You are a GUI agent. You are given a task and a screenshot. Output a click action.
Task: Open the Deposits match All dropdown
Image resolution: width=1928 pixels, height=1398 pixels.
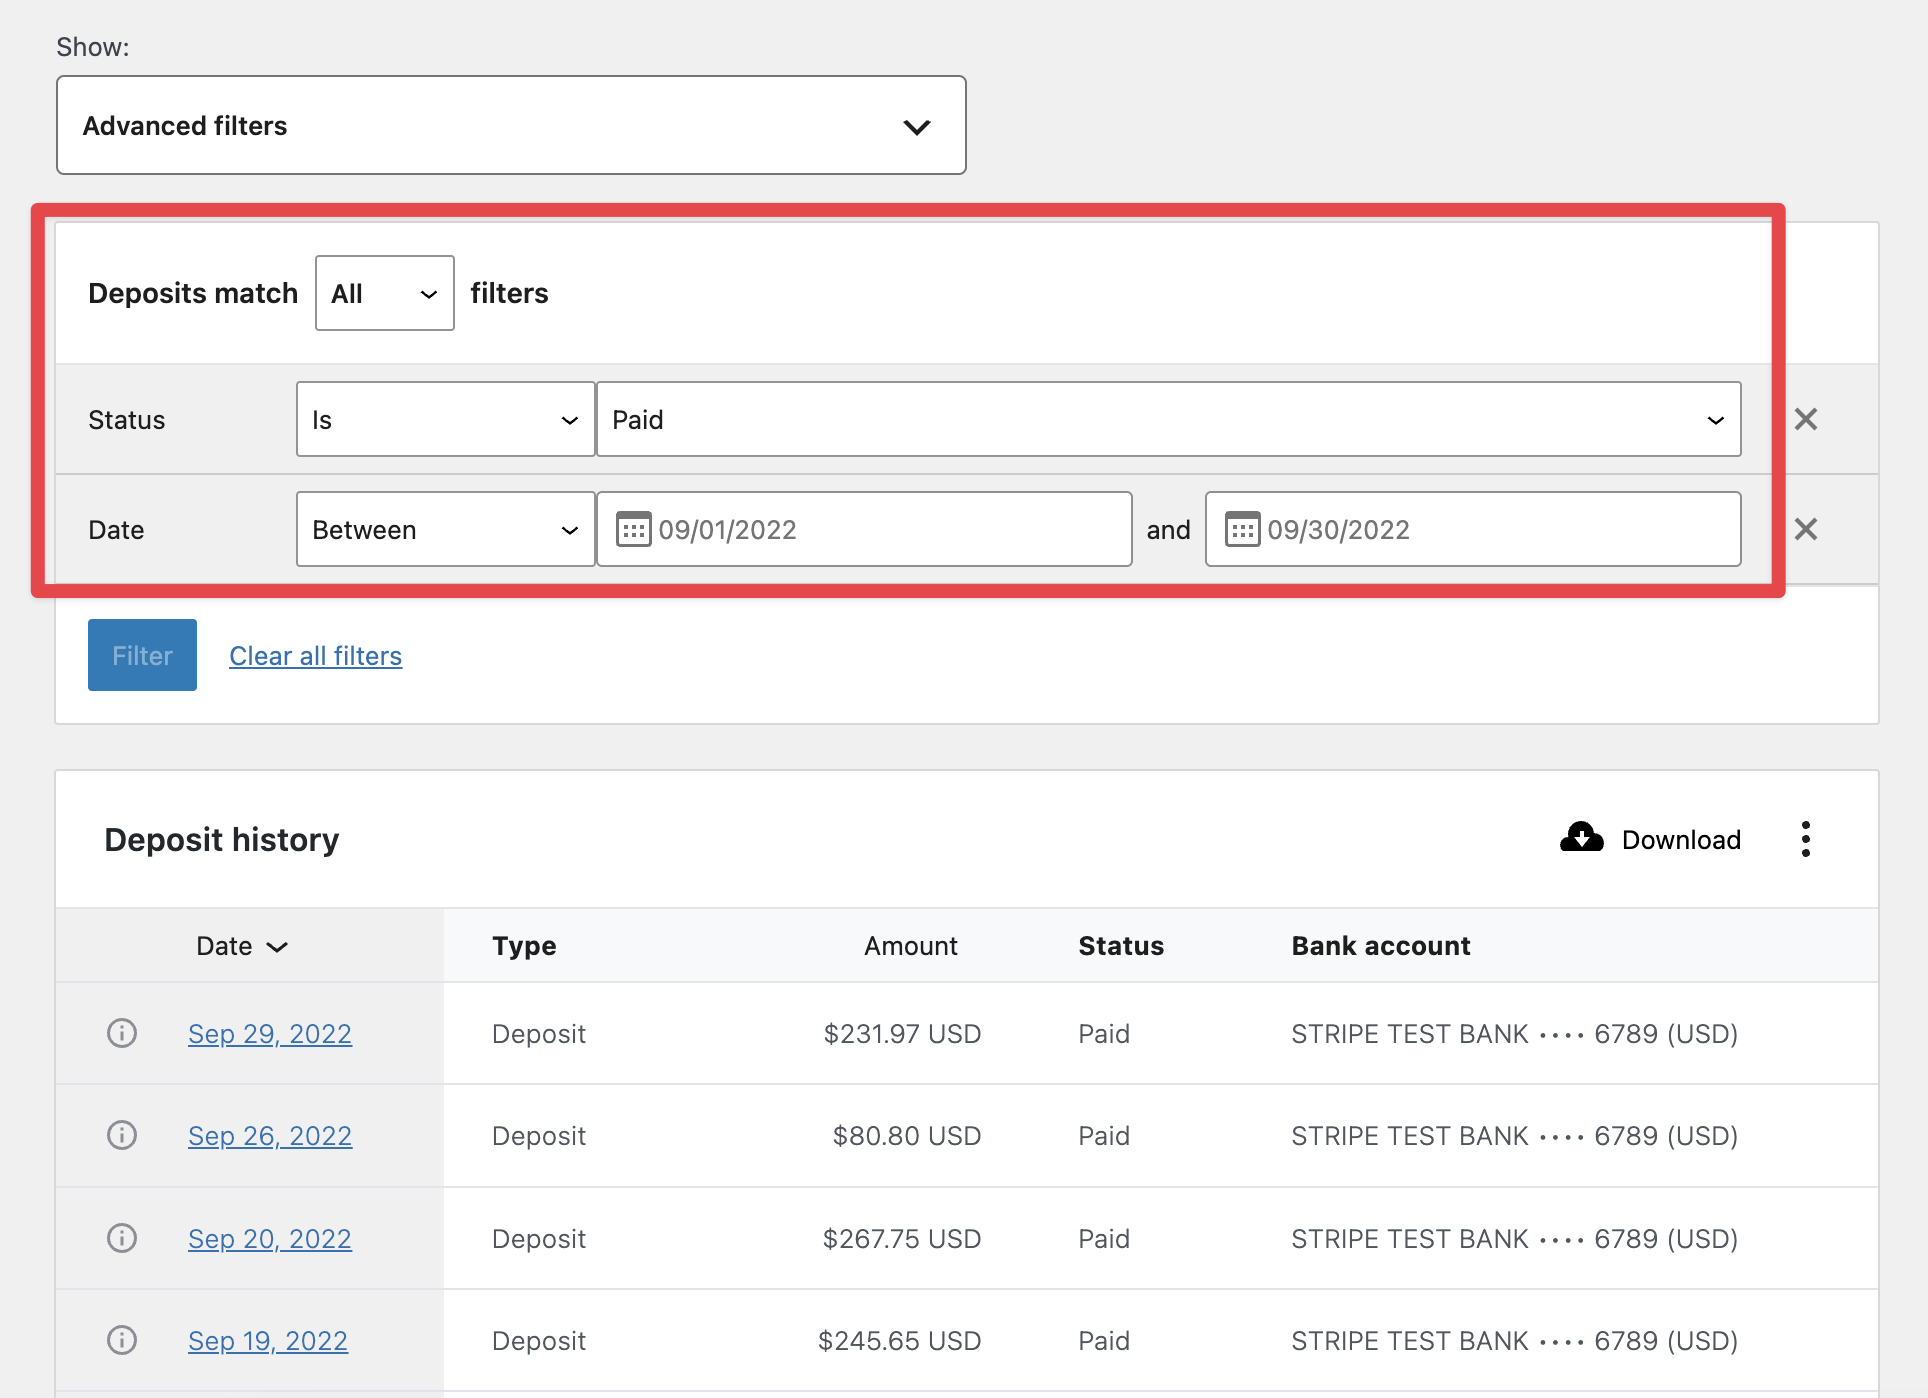coord(384,293)
